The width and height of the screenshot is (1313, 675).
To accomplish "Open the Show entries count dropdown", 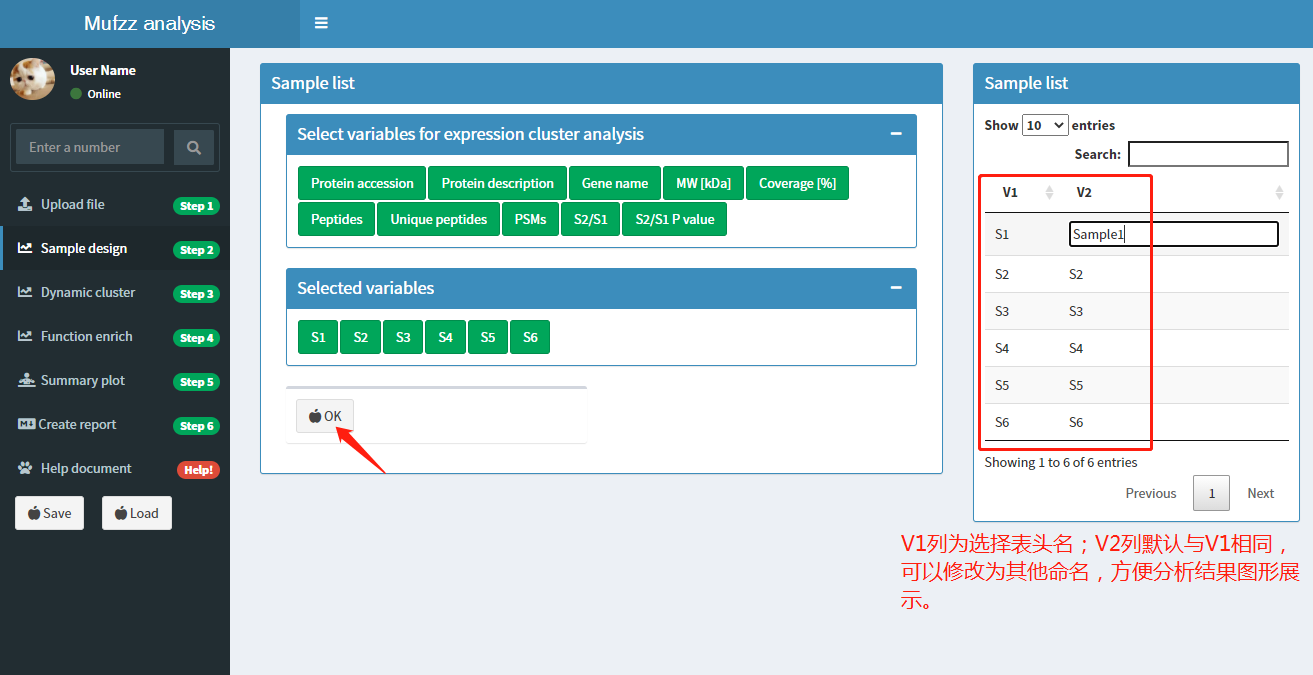I will (x=1045, y=125).
